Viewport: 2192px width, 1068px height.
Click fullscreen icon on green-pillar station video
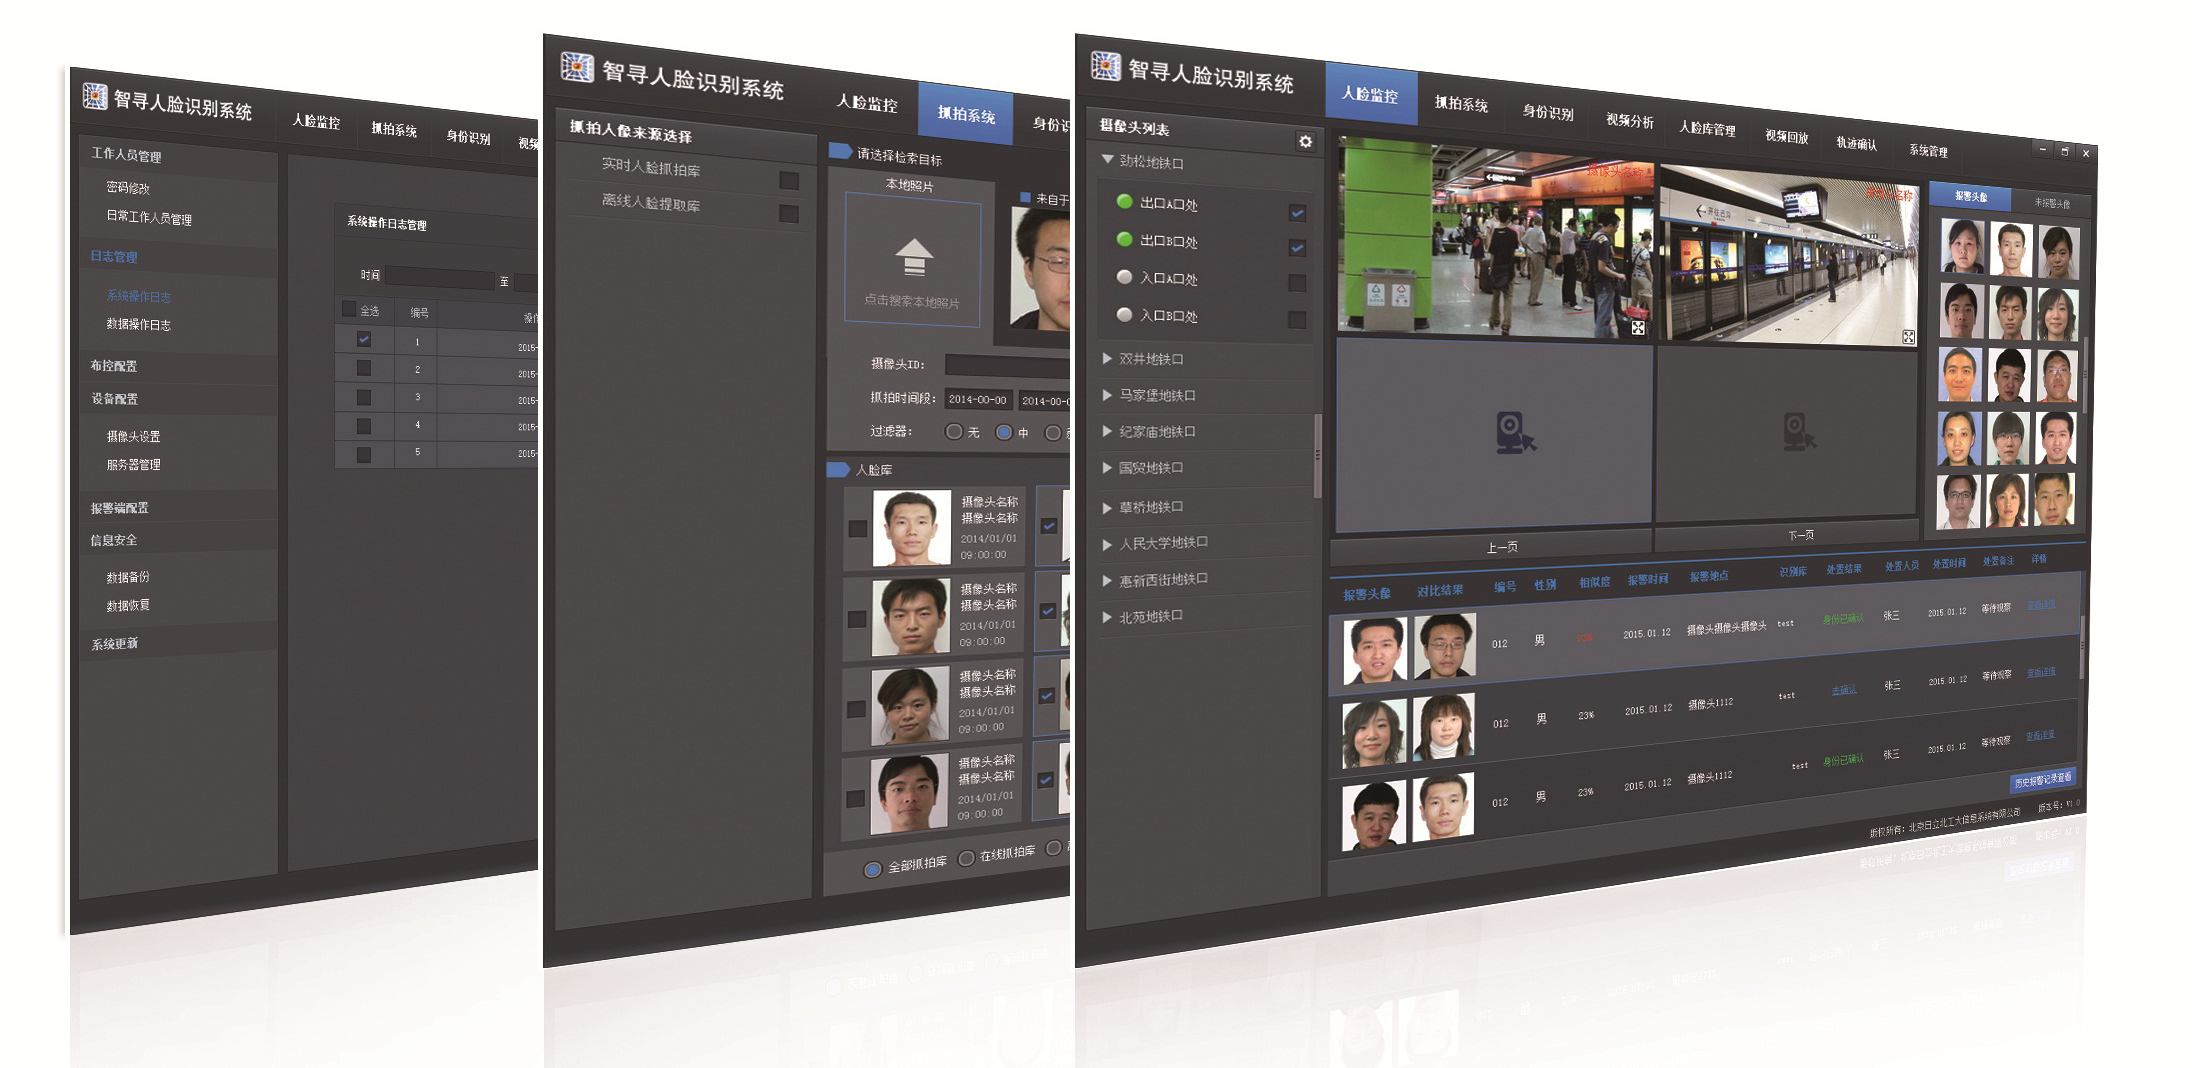point(1638,328)
